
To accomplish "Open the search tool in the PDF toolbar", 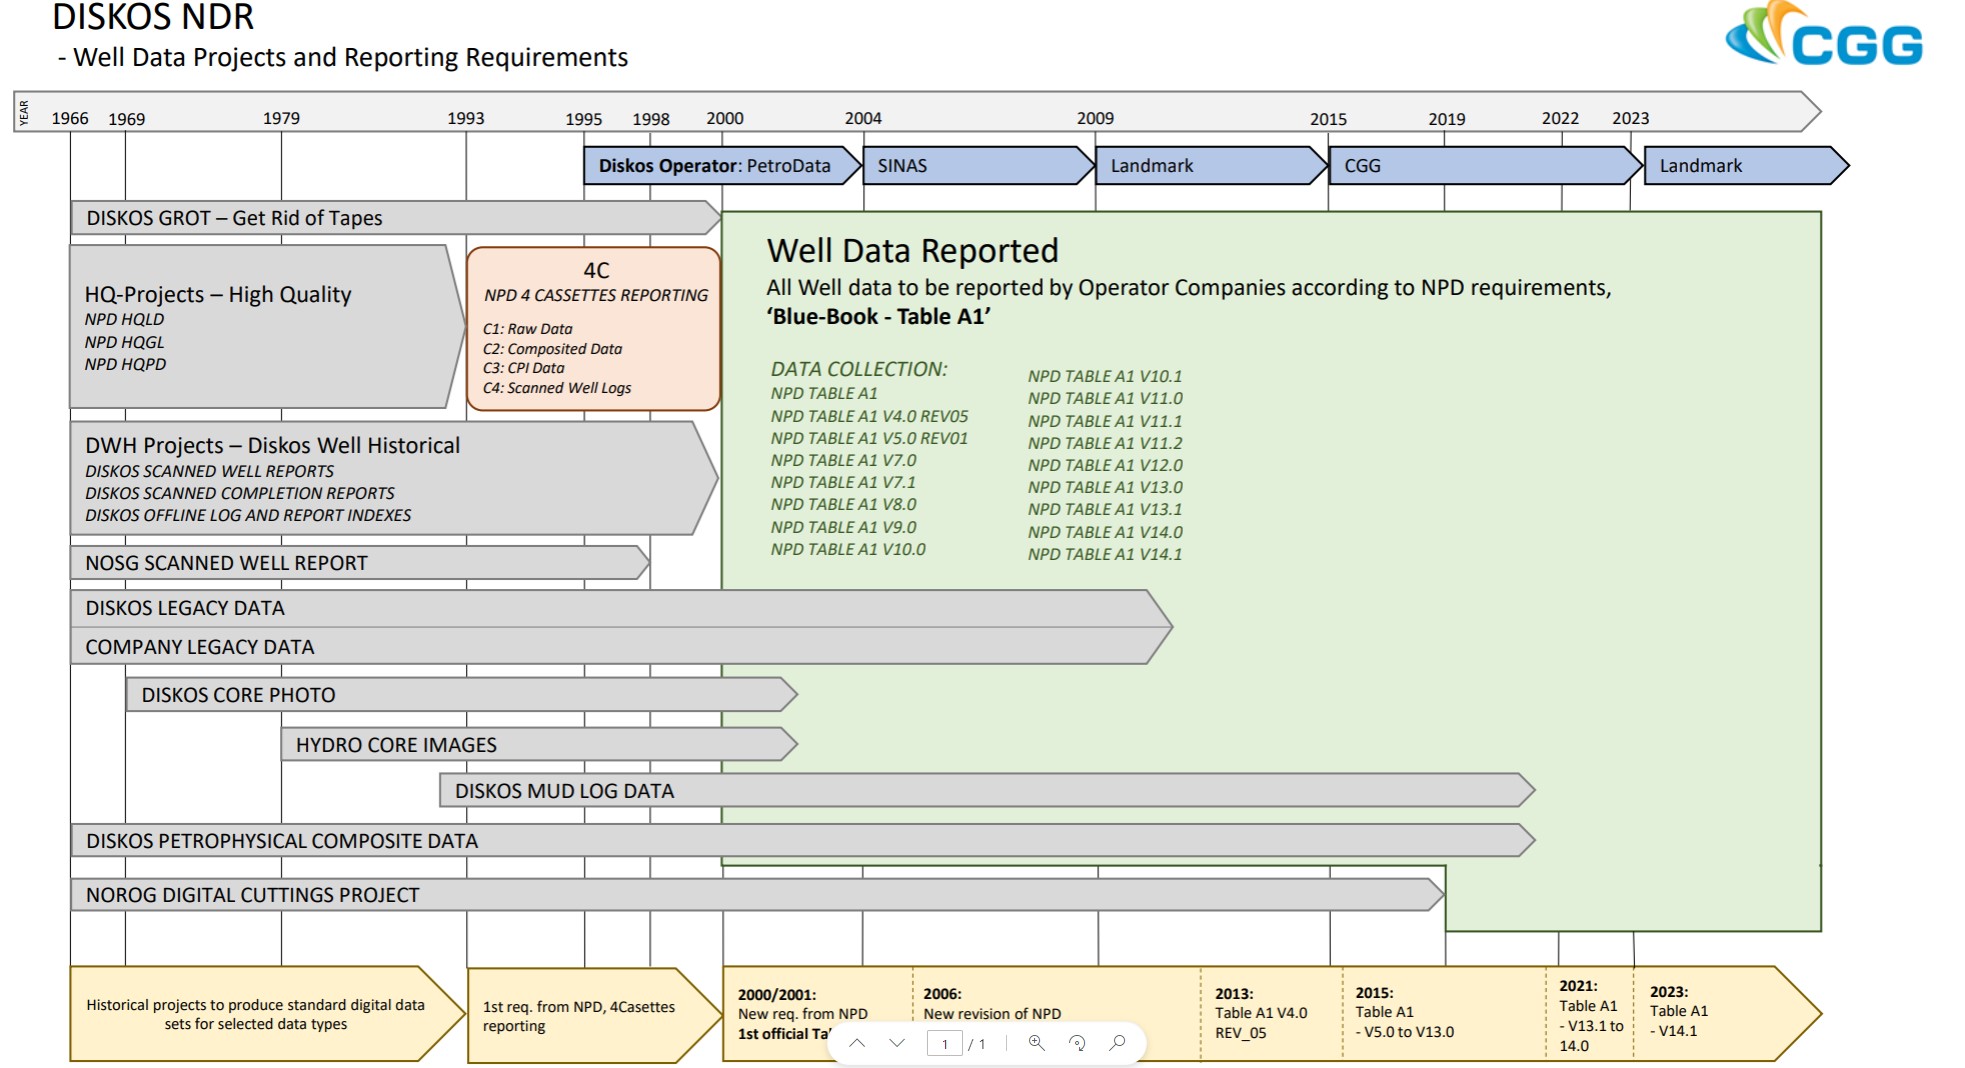I will (x=1117, y=1043).
